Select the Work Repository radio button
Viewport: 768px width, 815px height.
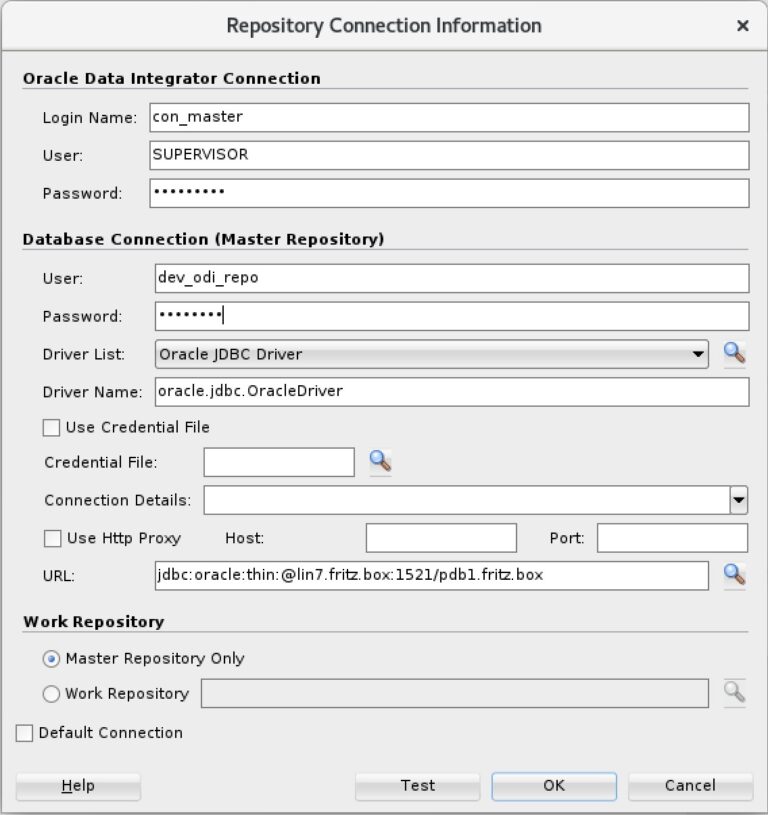pyautogui.click(x=51, y=694)
